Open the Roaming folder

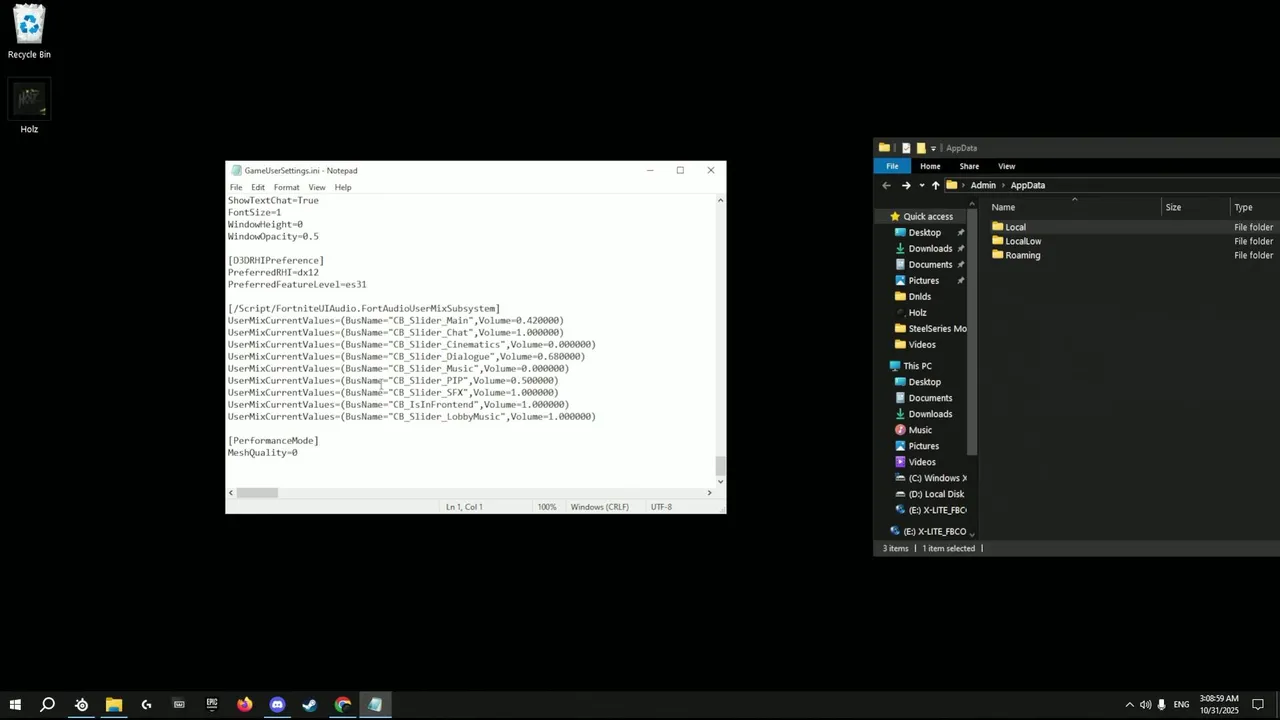coord(1022,255)
